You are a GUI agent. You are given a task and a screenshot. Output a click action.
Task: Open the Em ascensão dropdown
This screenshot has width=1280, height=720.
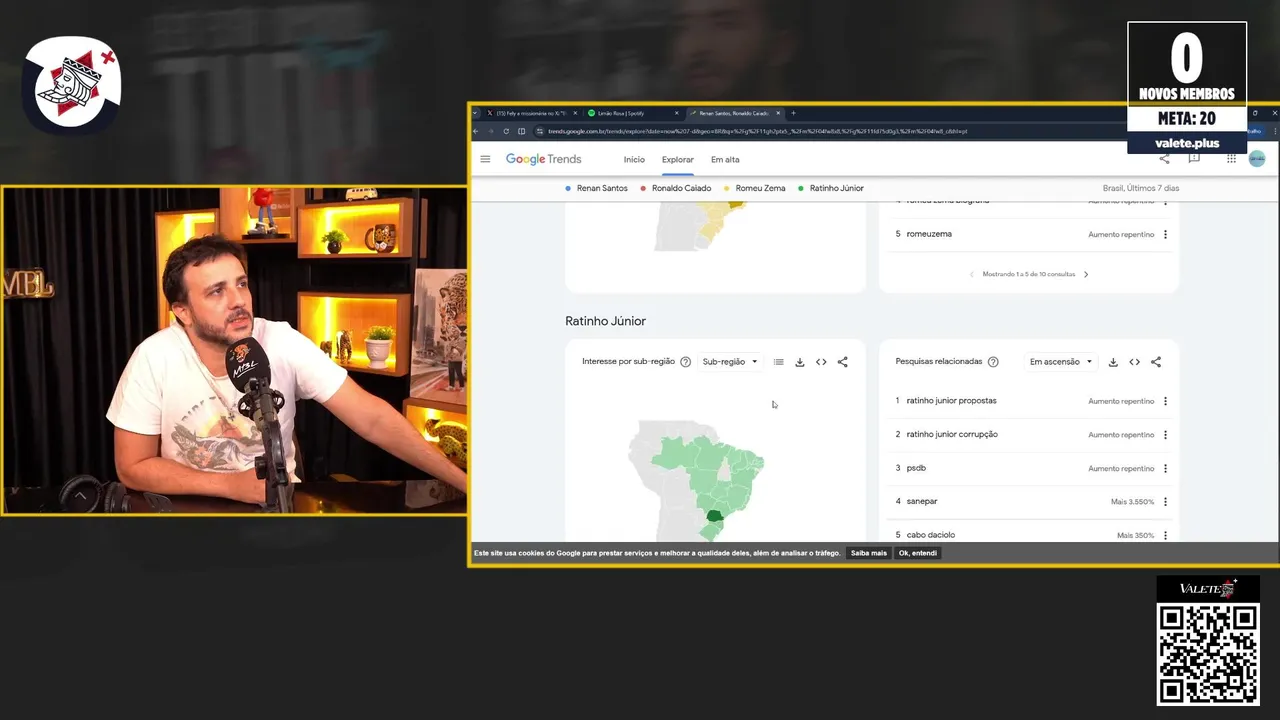[1061, 362]
